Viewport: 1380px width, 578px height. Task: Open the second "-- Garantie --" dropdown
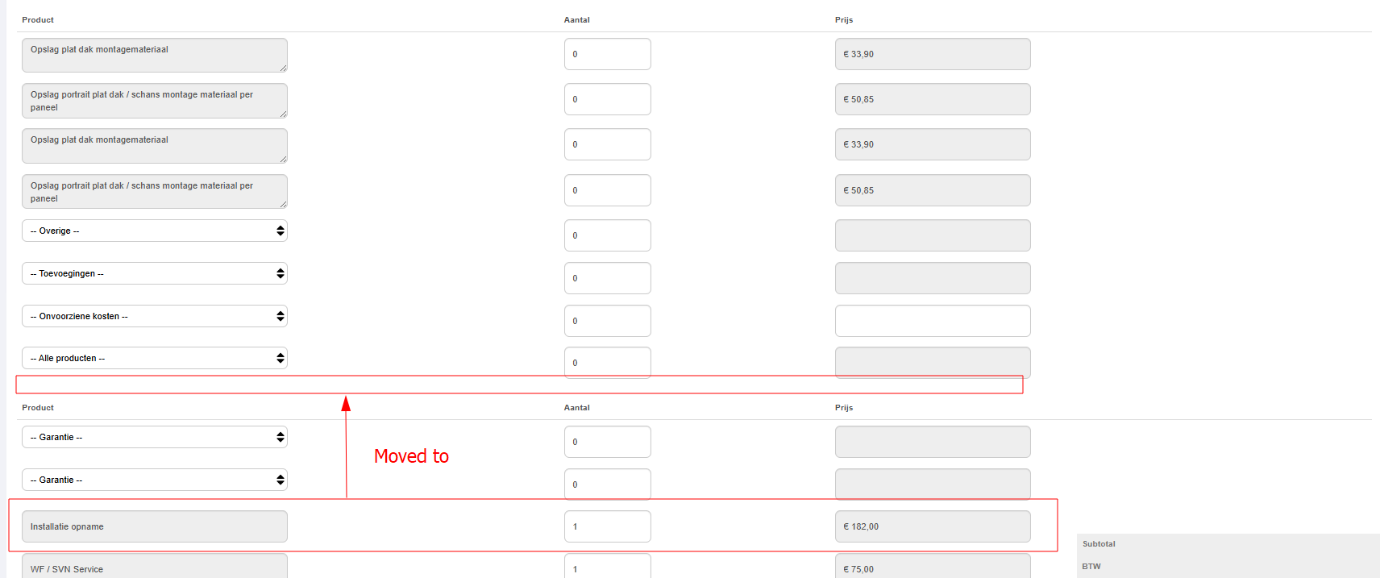[154, 480]
